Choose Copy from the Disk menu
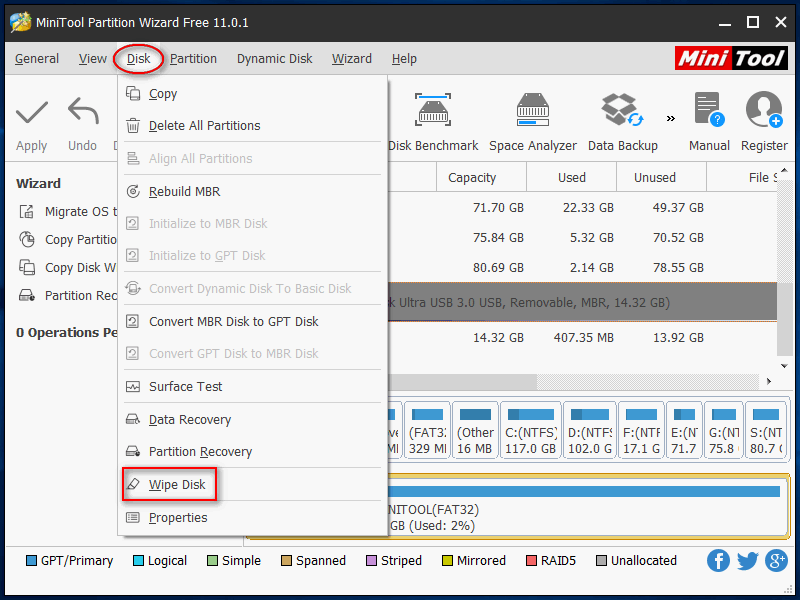800x600 pixels. click(x=253, y=94)
